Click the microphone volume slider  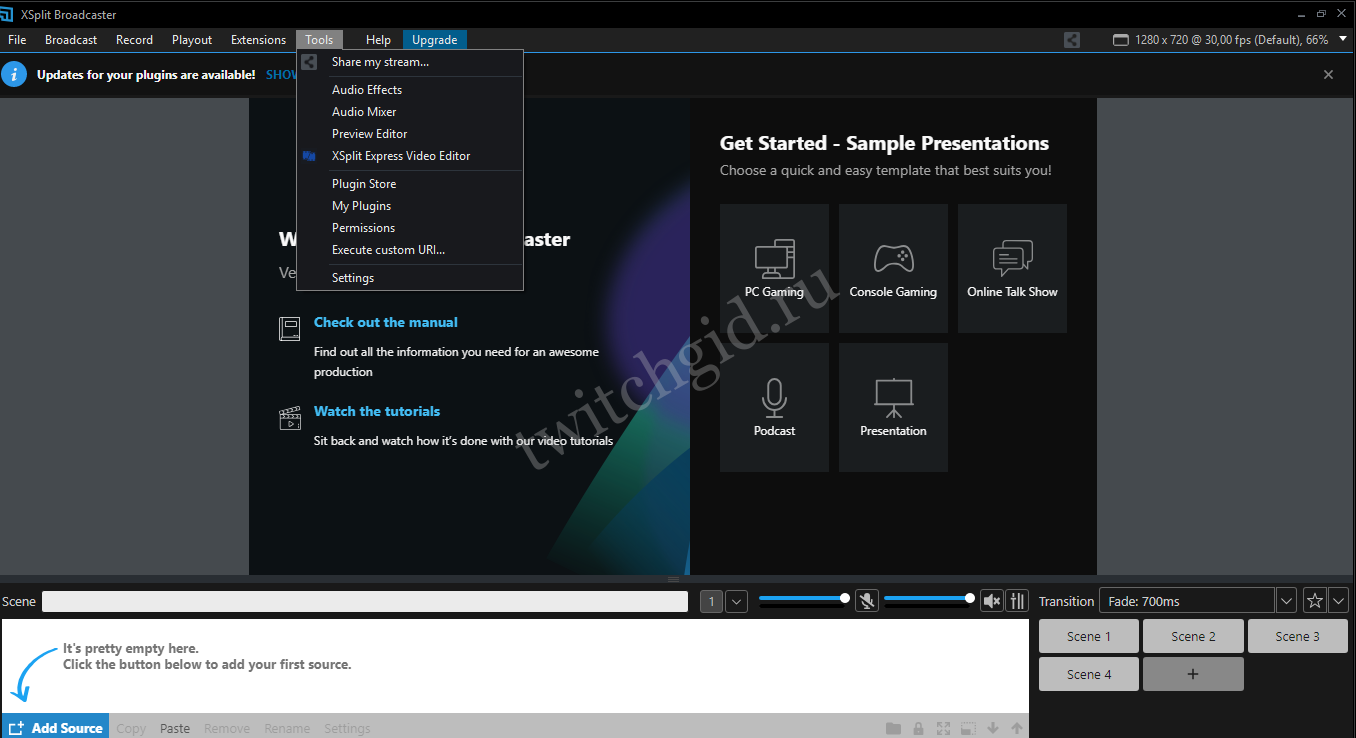(x=802, y=599)
